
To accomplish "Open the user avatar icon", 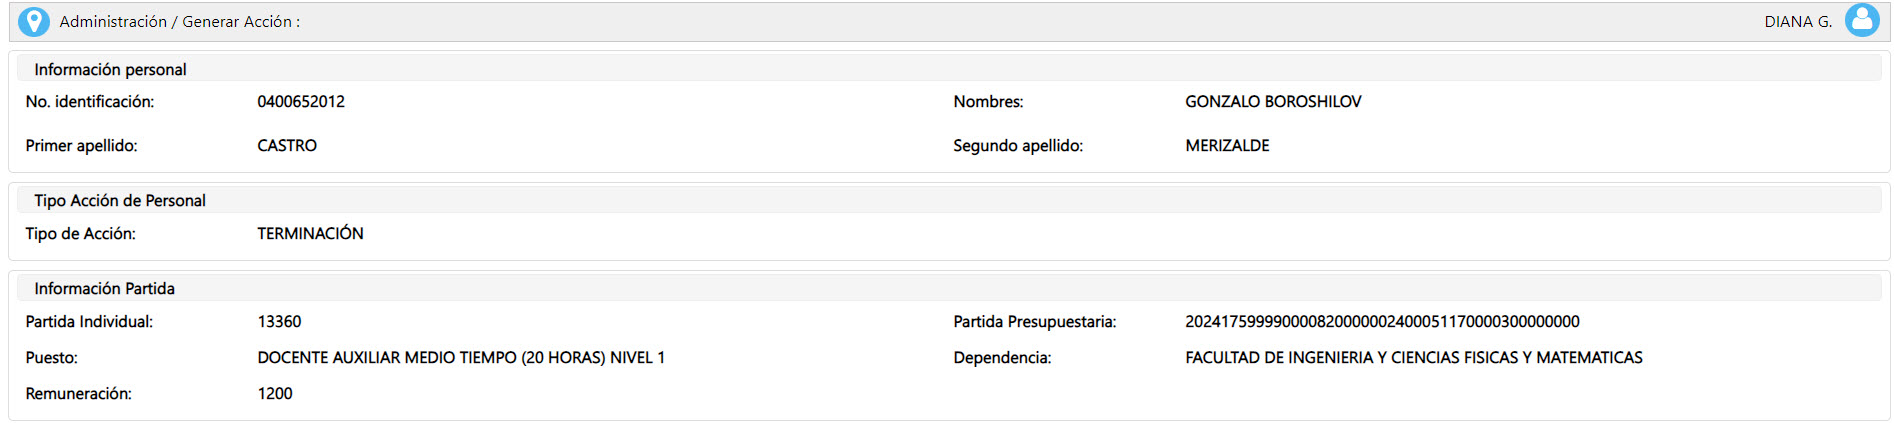I will 1862,20.
